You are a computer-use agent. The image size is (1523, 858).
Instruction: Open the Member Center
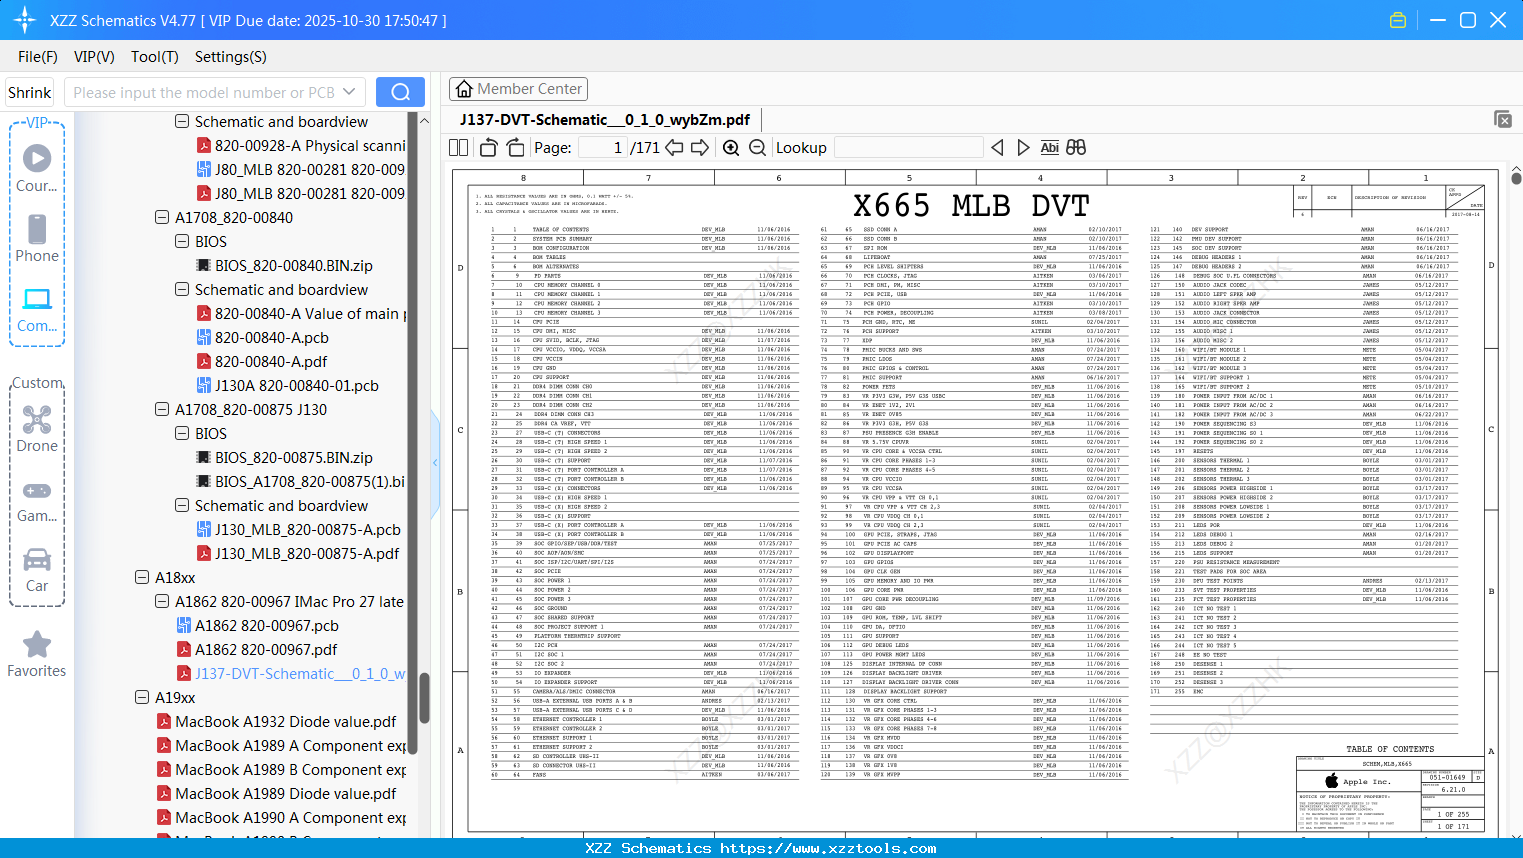coord(518,89)
